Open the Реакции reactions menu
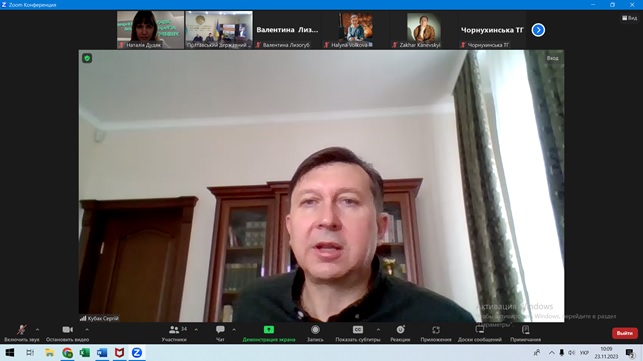 click(400, 333)
